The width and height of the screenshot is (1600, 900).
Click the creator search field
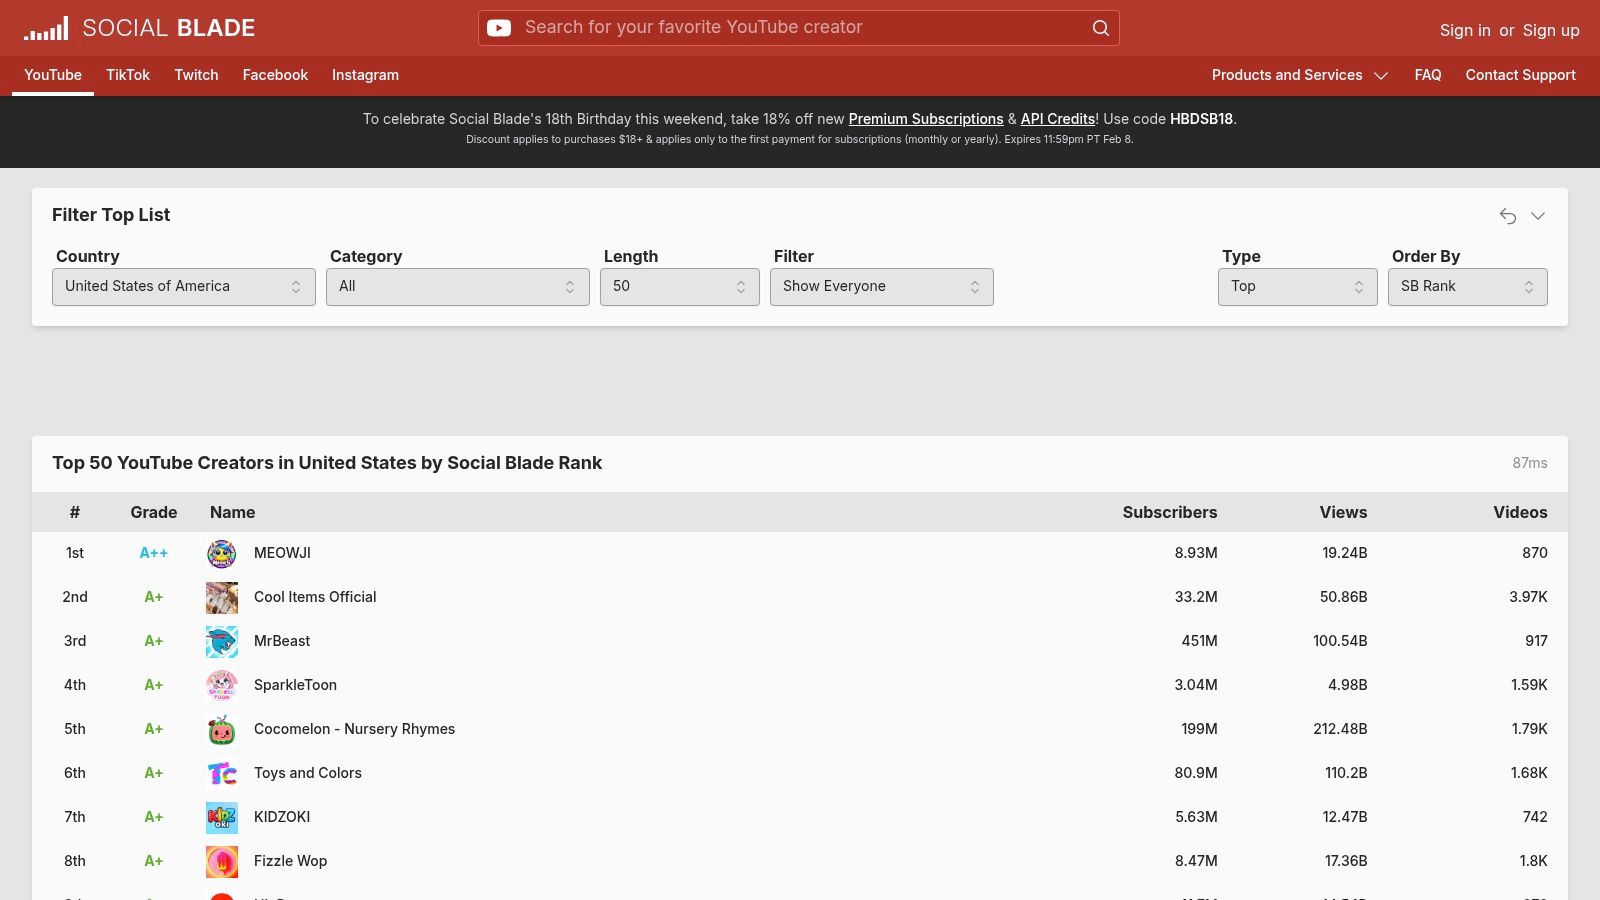coord(798,28)
